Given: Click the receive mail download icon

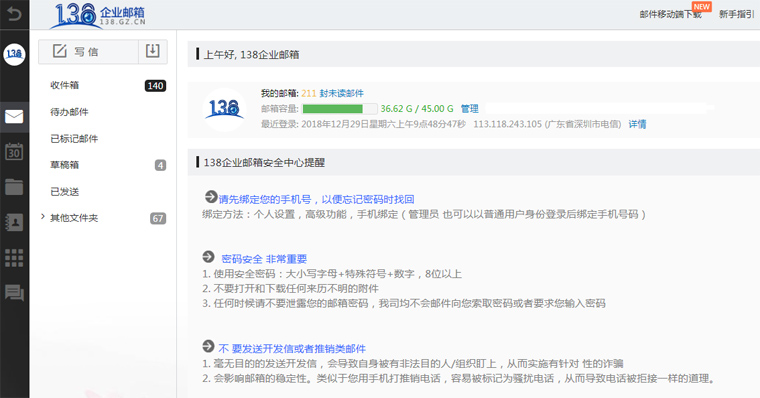Looking at the screenshot, I should [x=153, y=51].
